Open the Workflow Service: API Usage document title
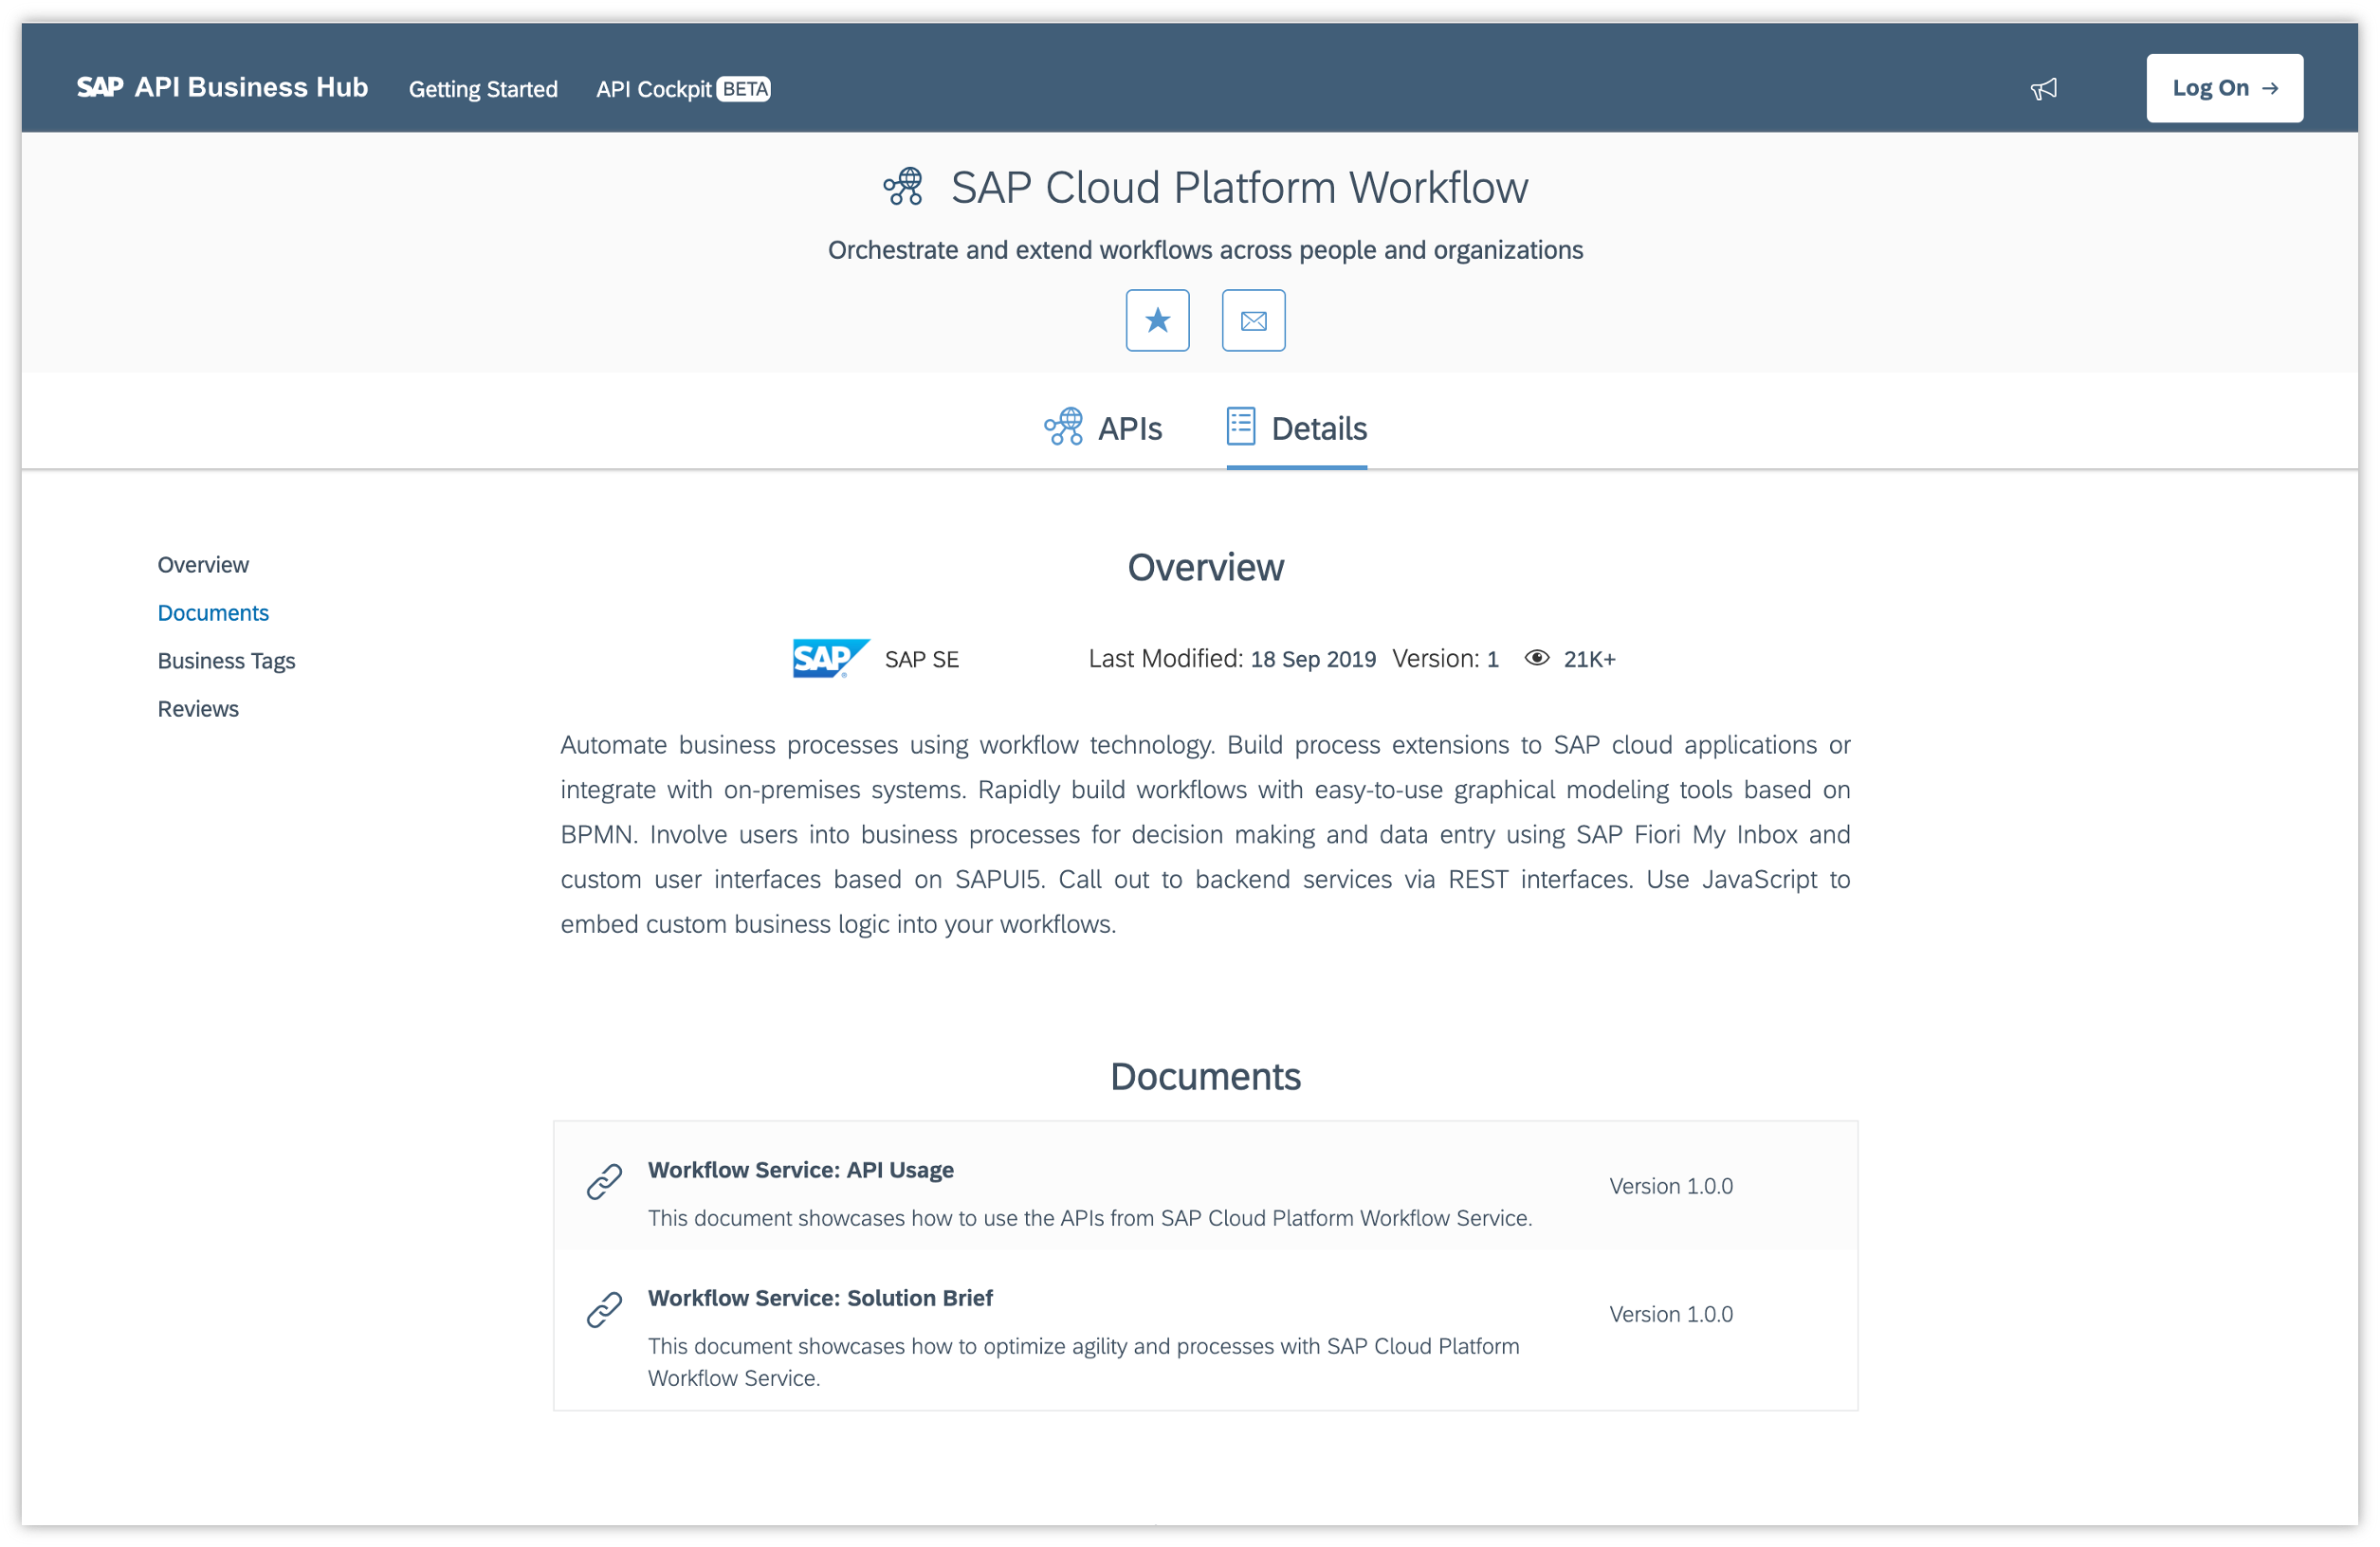The height and width of the screenshot is (1547, 2380). [x=800, y=1170]
